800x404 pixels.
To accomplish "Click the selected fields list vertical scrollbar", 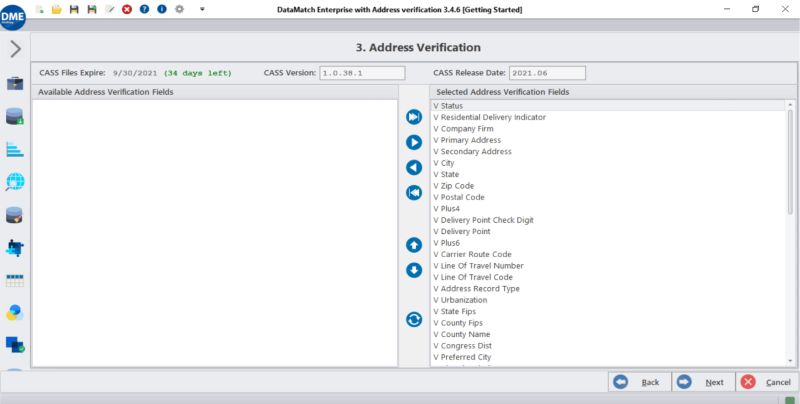I will point(790,162).
